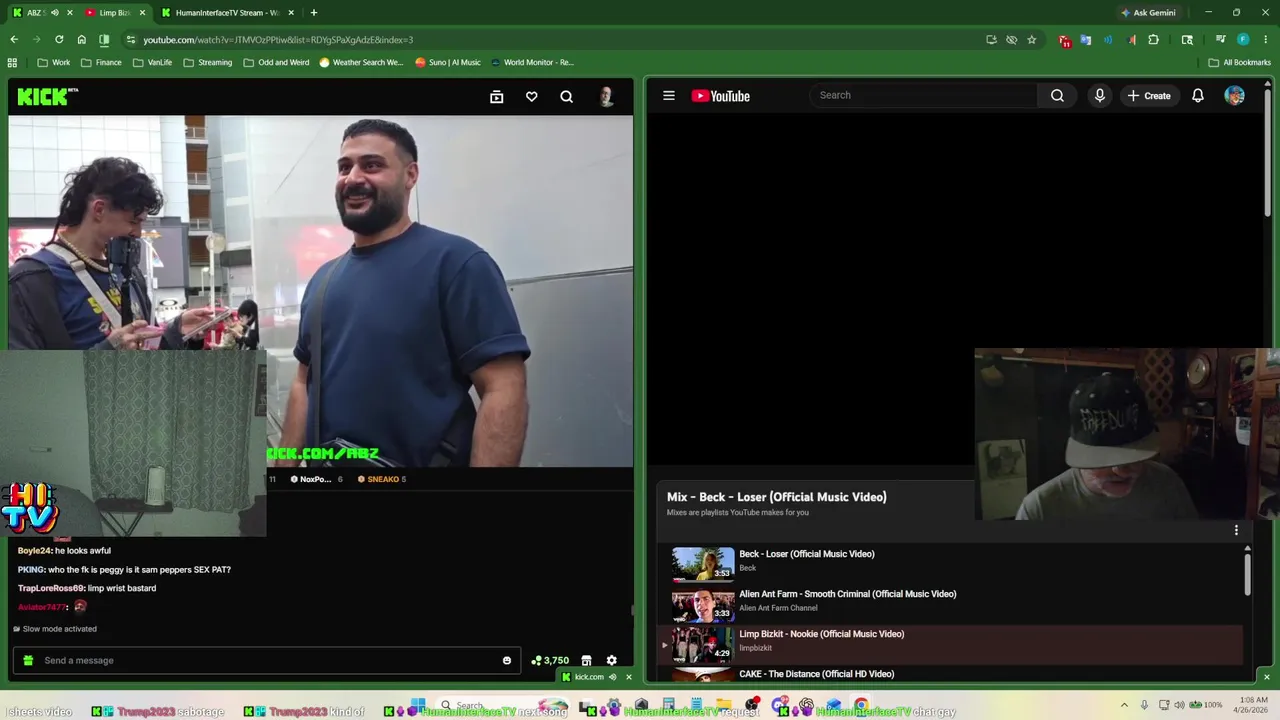Click the Ask Gemini button
The image size is (1280, 720).
(1148, 13)
